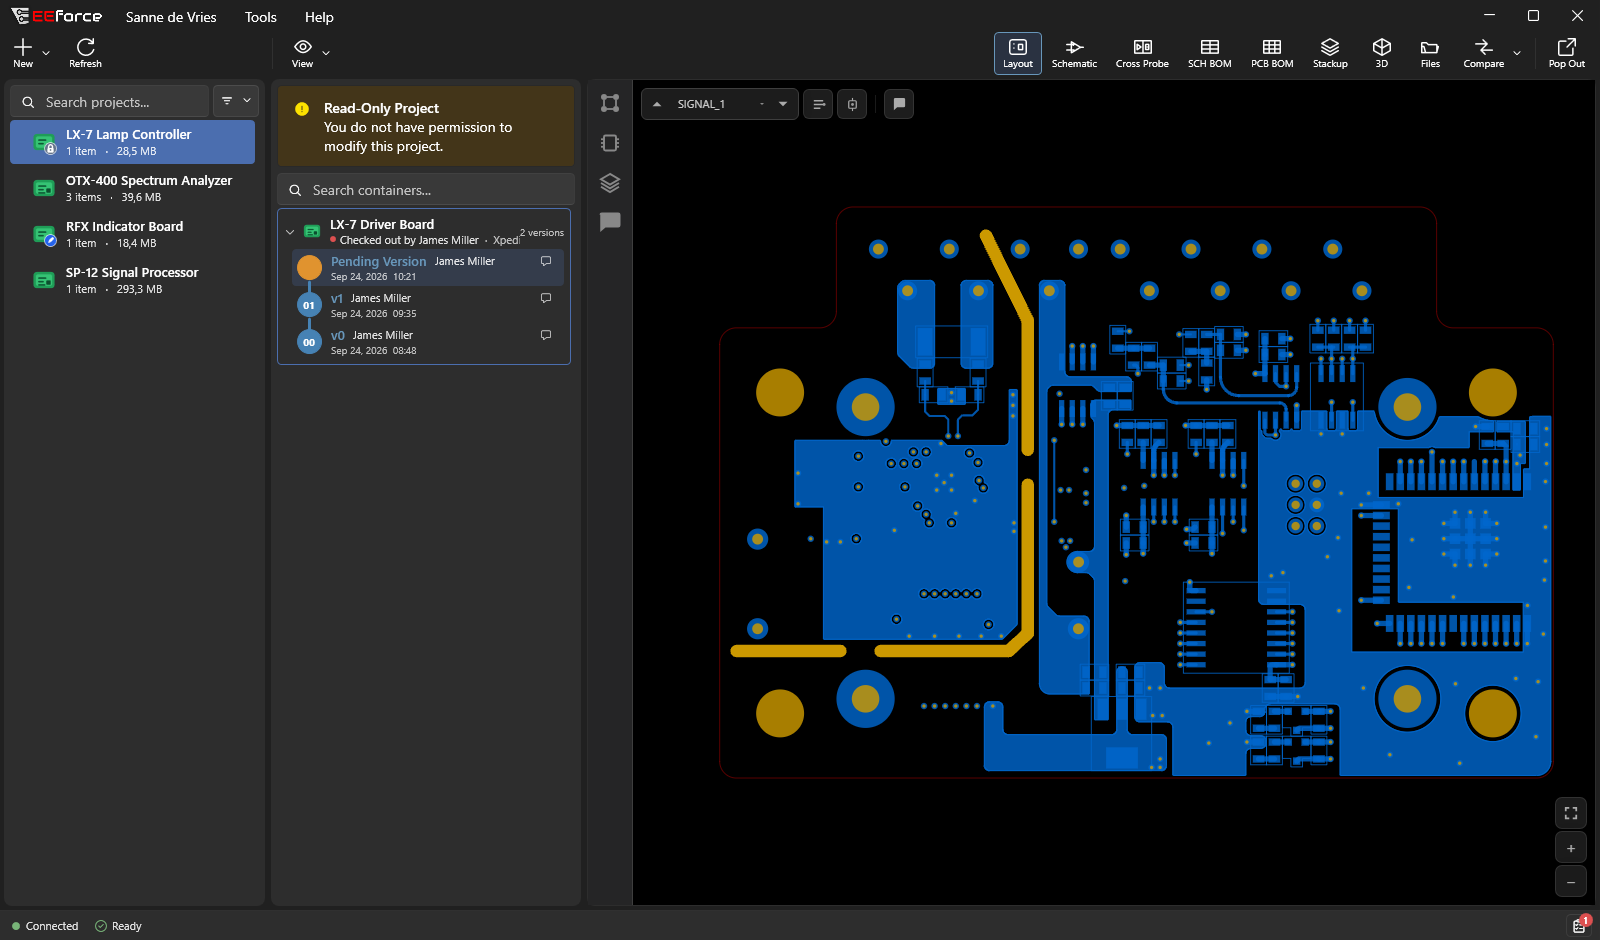Open the Tools menu
This screenshot has height=940, width=1600.
click(261, 17)
